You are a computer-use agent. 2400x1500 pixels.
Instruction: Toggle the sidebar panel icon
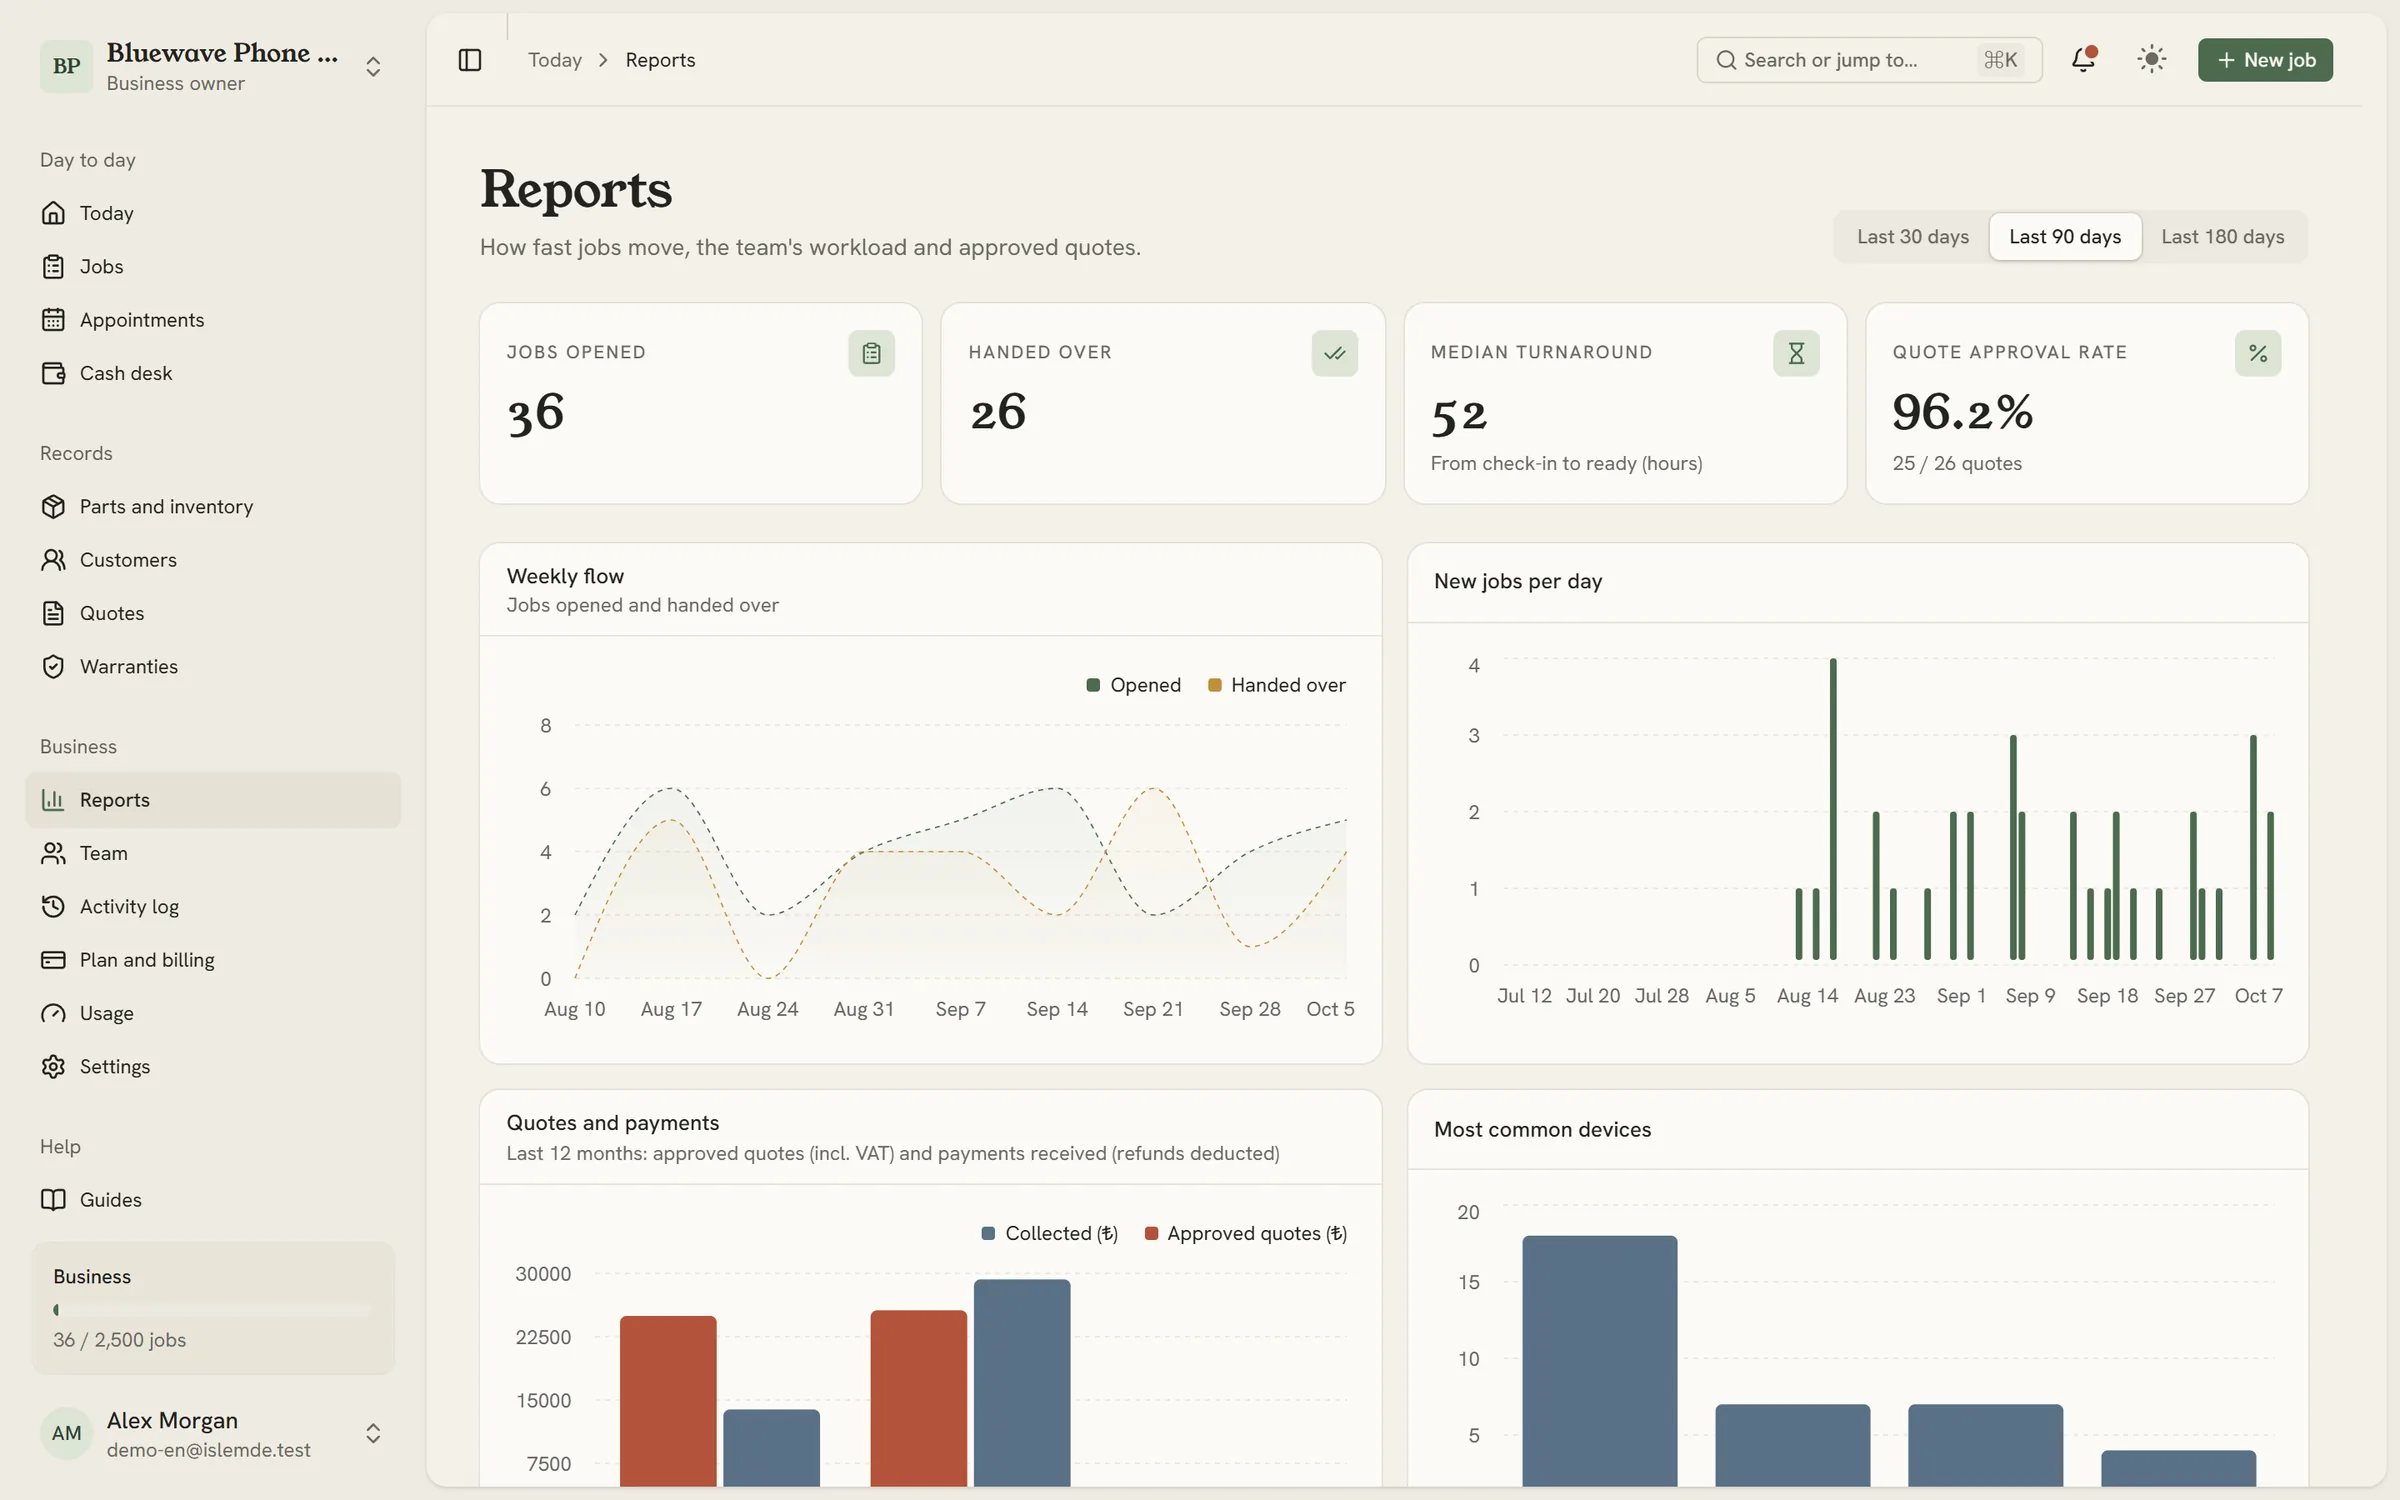[x=470, y=60]
